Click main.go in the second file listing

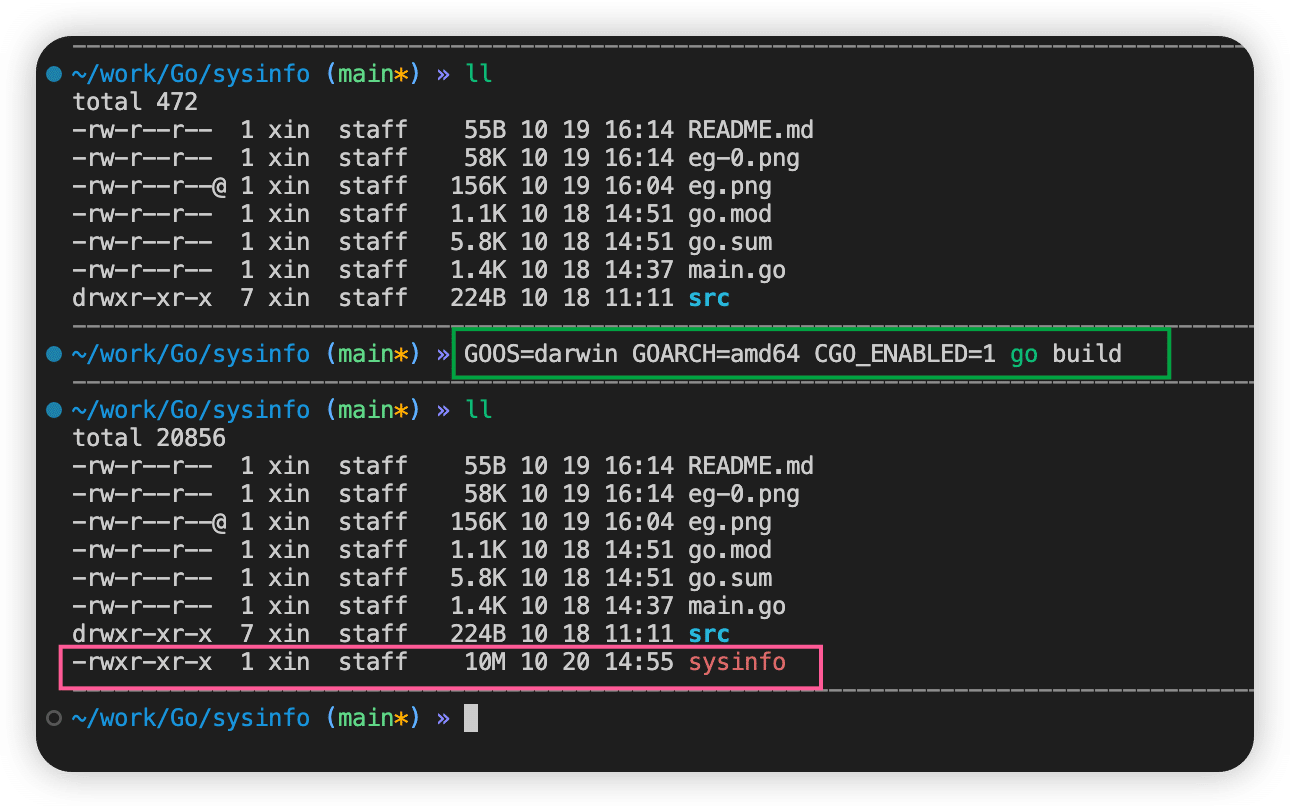click(736, 606)
